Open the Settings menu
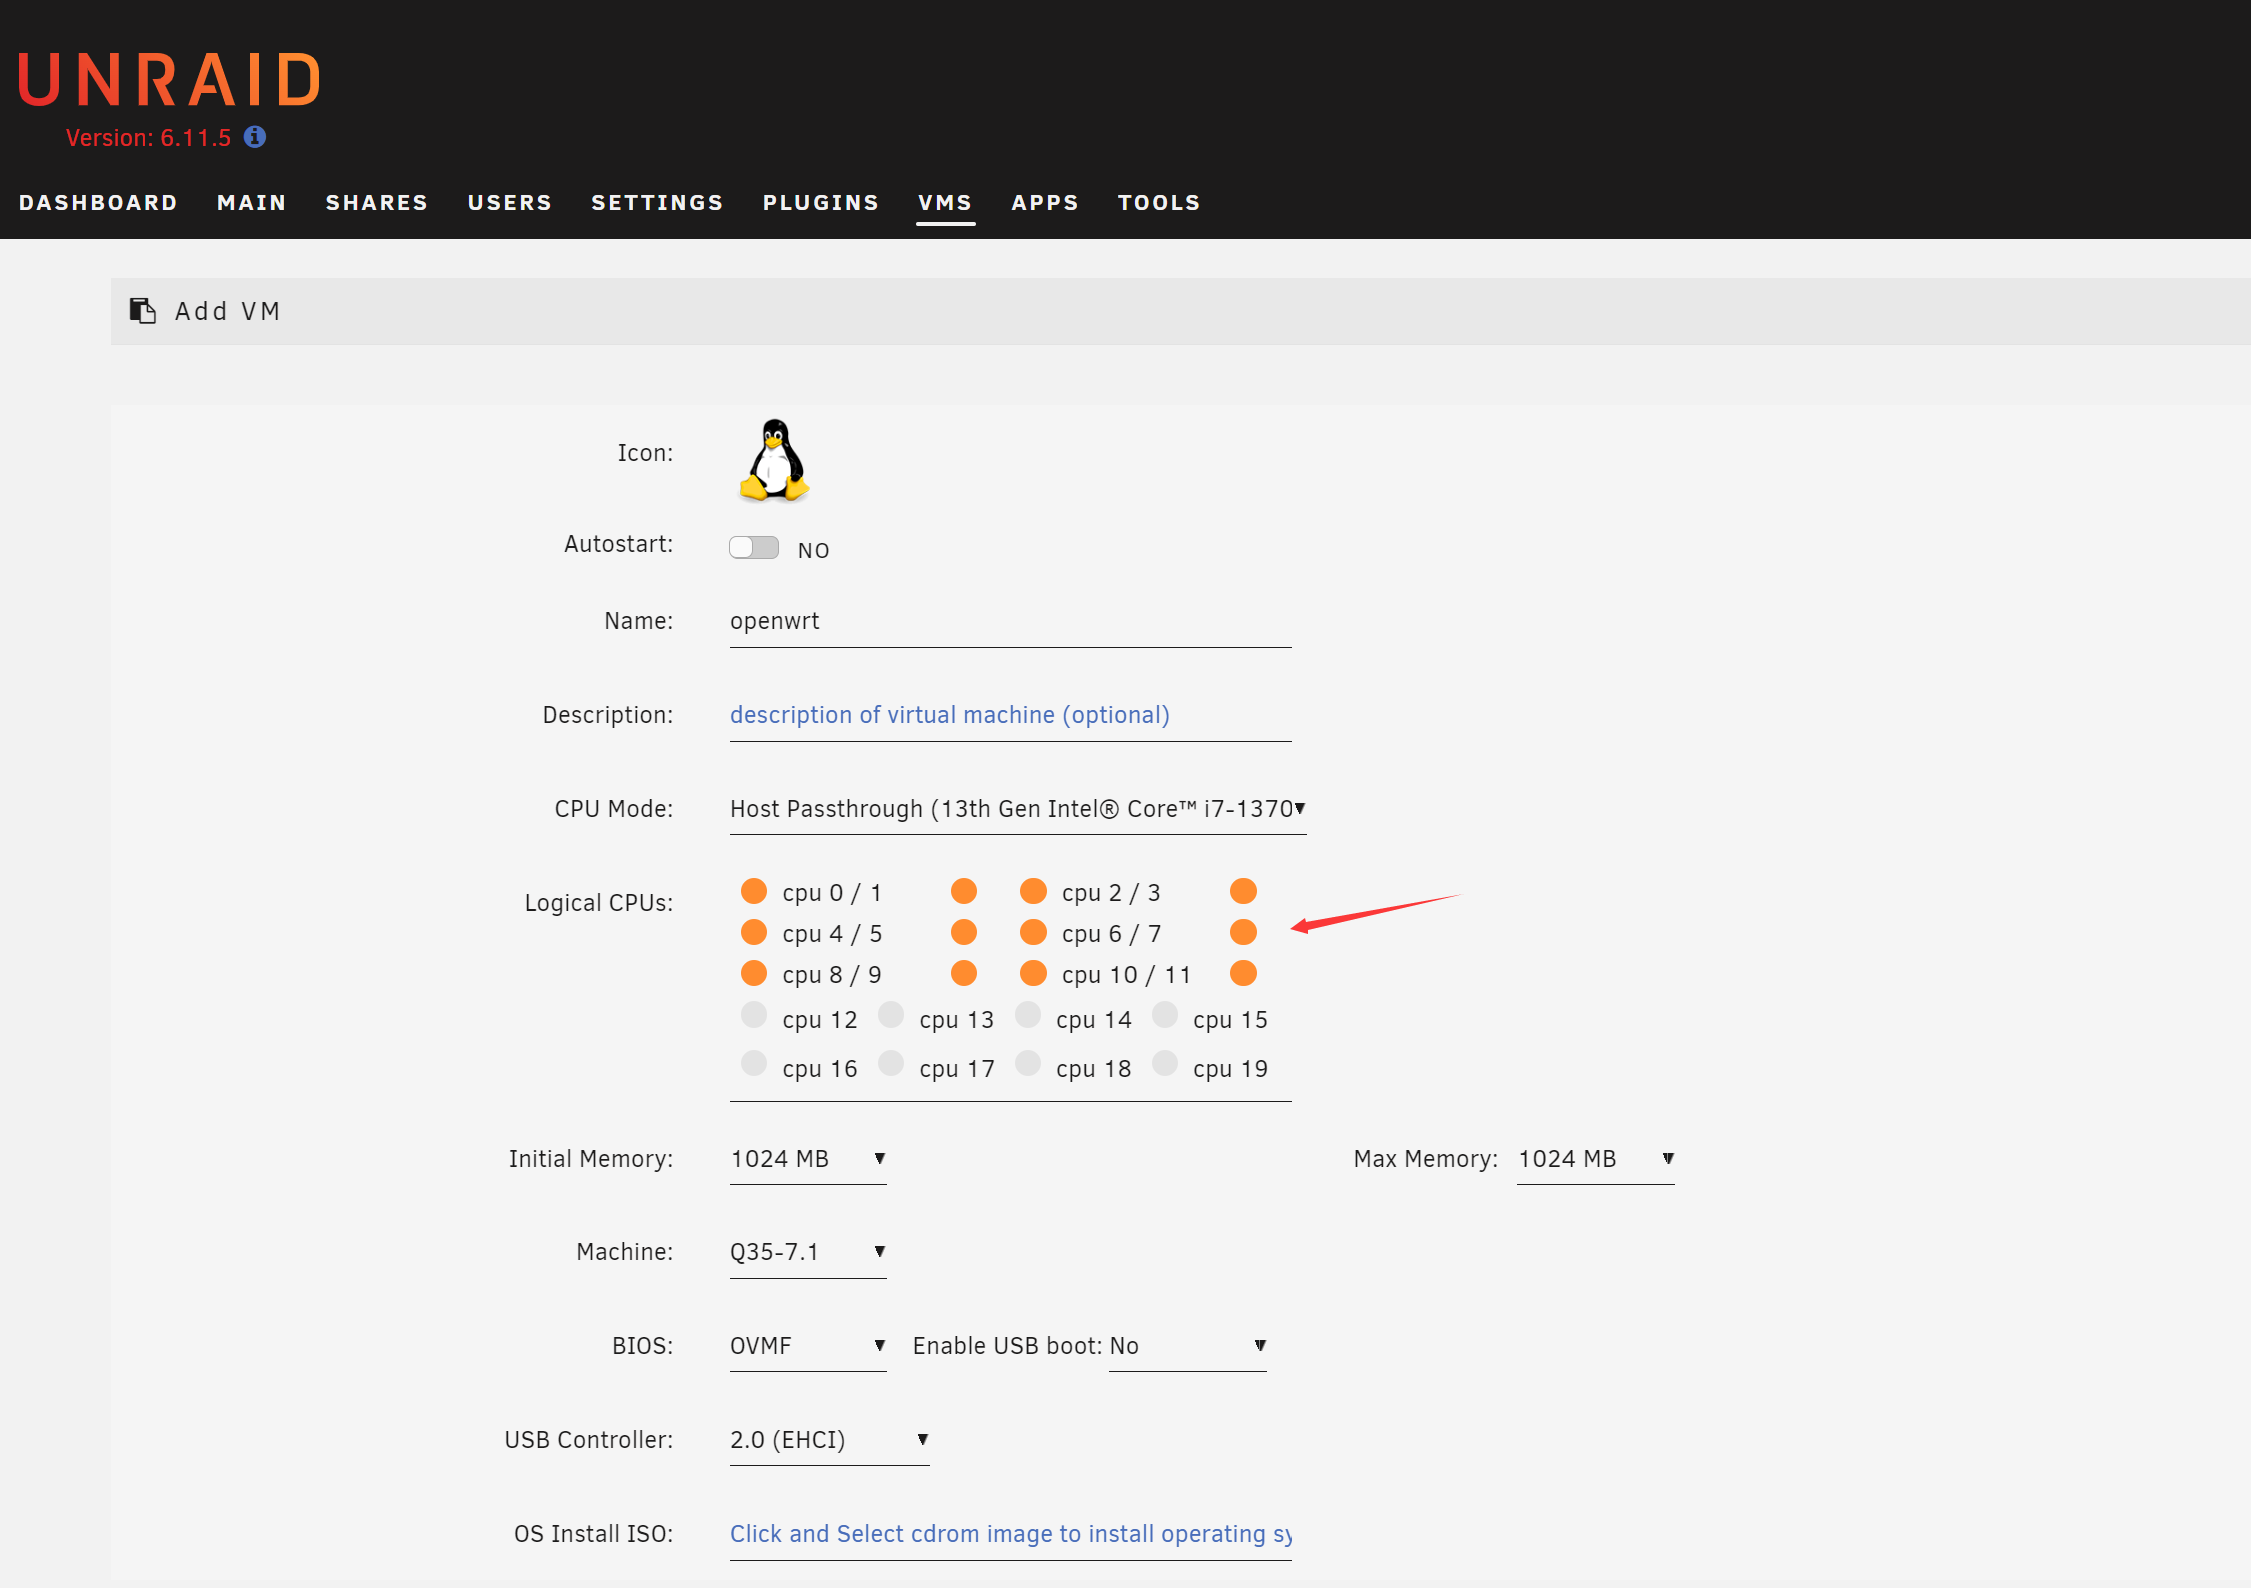Image resolution: width=2251 pixels, height=1588 pixels. click(657, 203)
